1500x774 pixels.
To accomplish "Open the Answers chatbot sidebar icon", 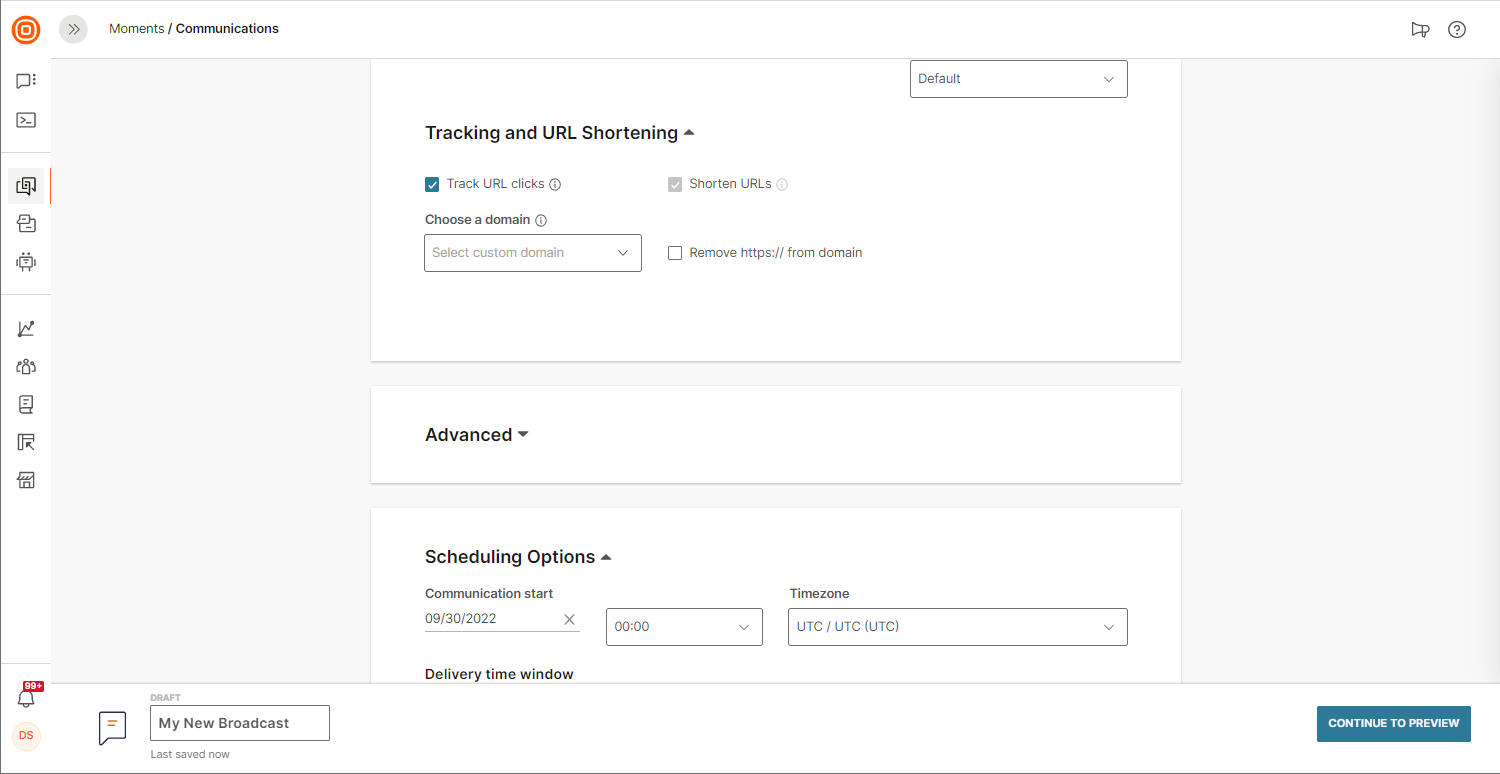I will click(x=26, y=262).
